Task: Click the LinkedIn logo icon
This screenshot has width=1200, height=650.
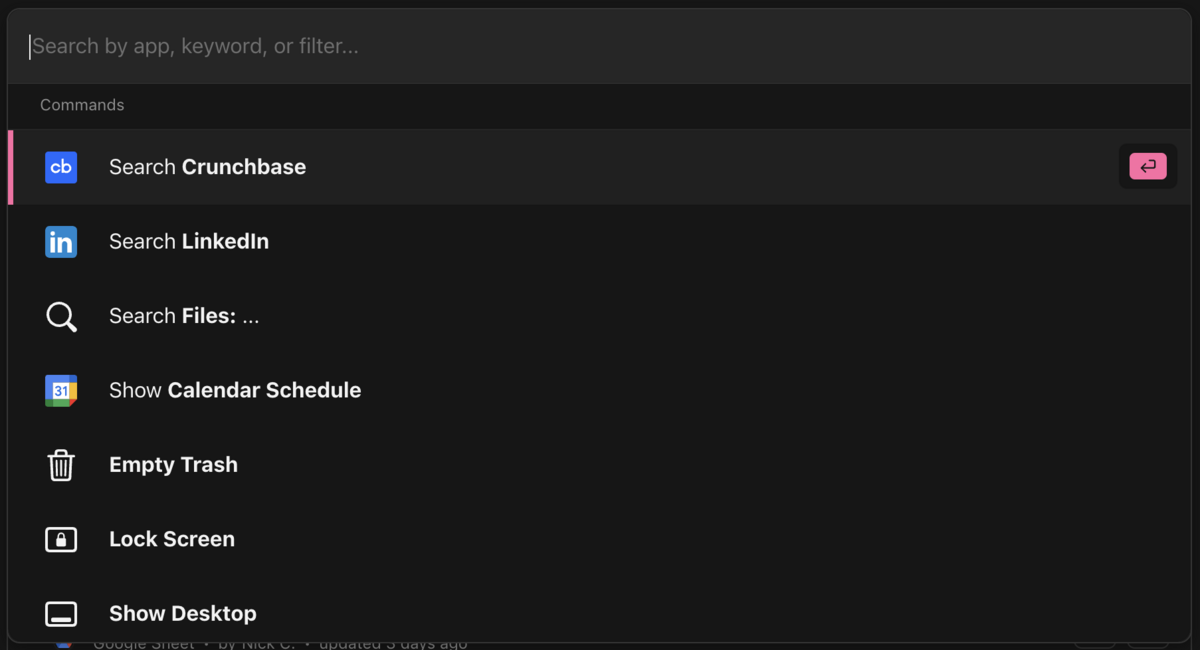Action: pyautogui.click(x=61, y=242)
